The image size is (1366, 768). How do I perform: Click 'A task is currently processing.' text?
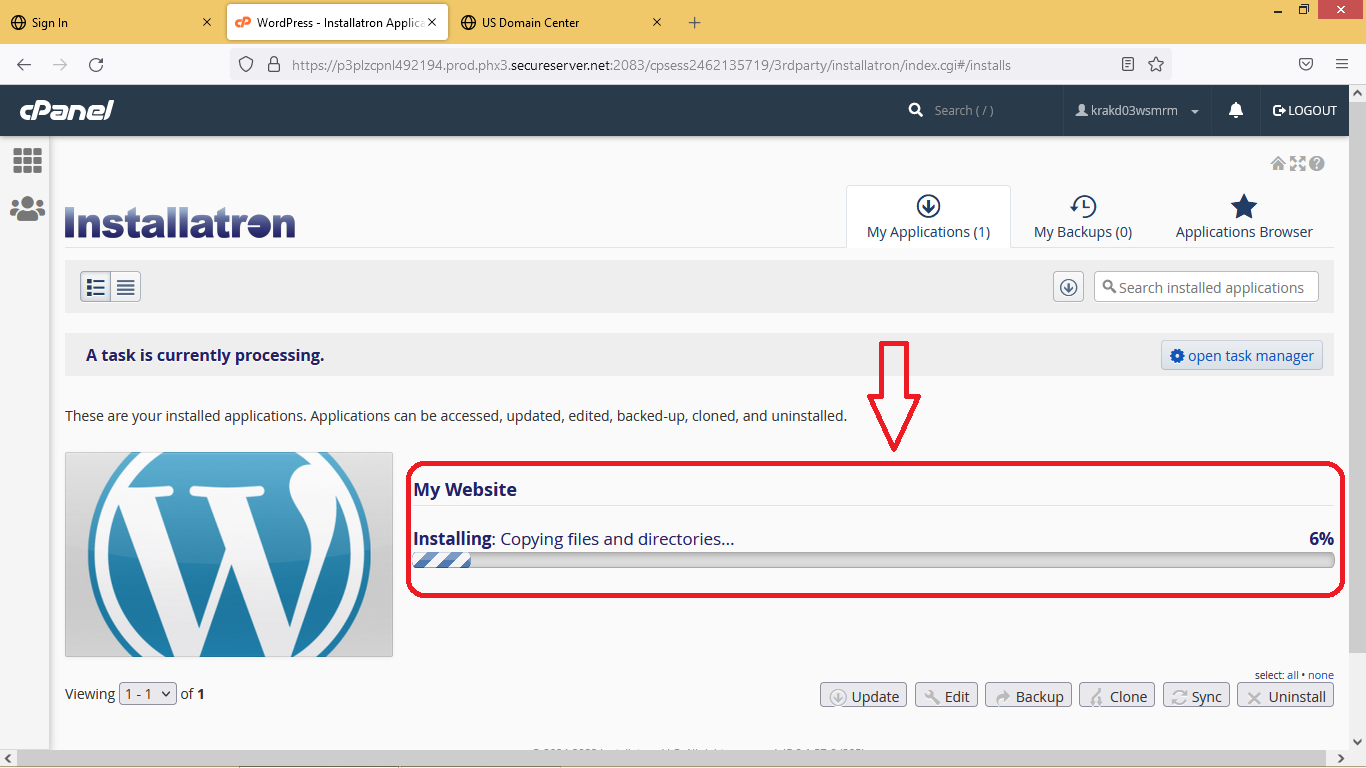click(205, 355)
